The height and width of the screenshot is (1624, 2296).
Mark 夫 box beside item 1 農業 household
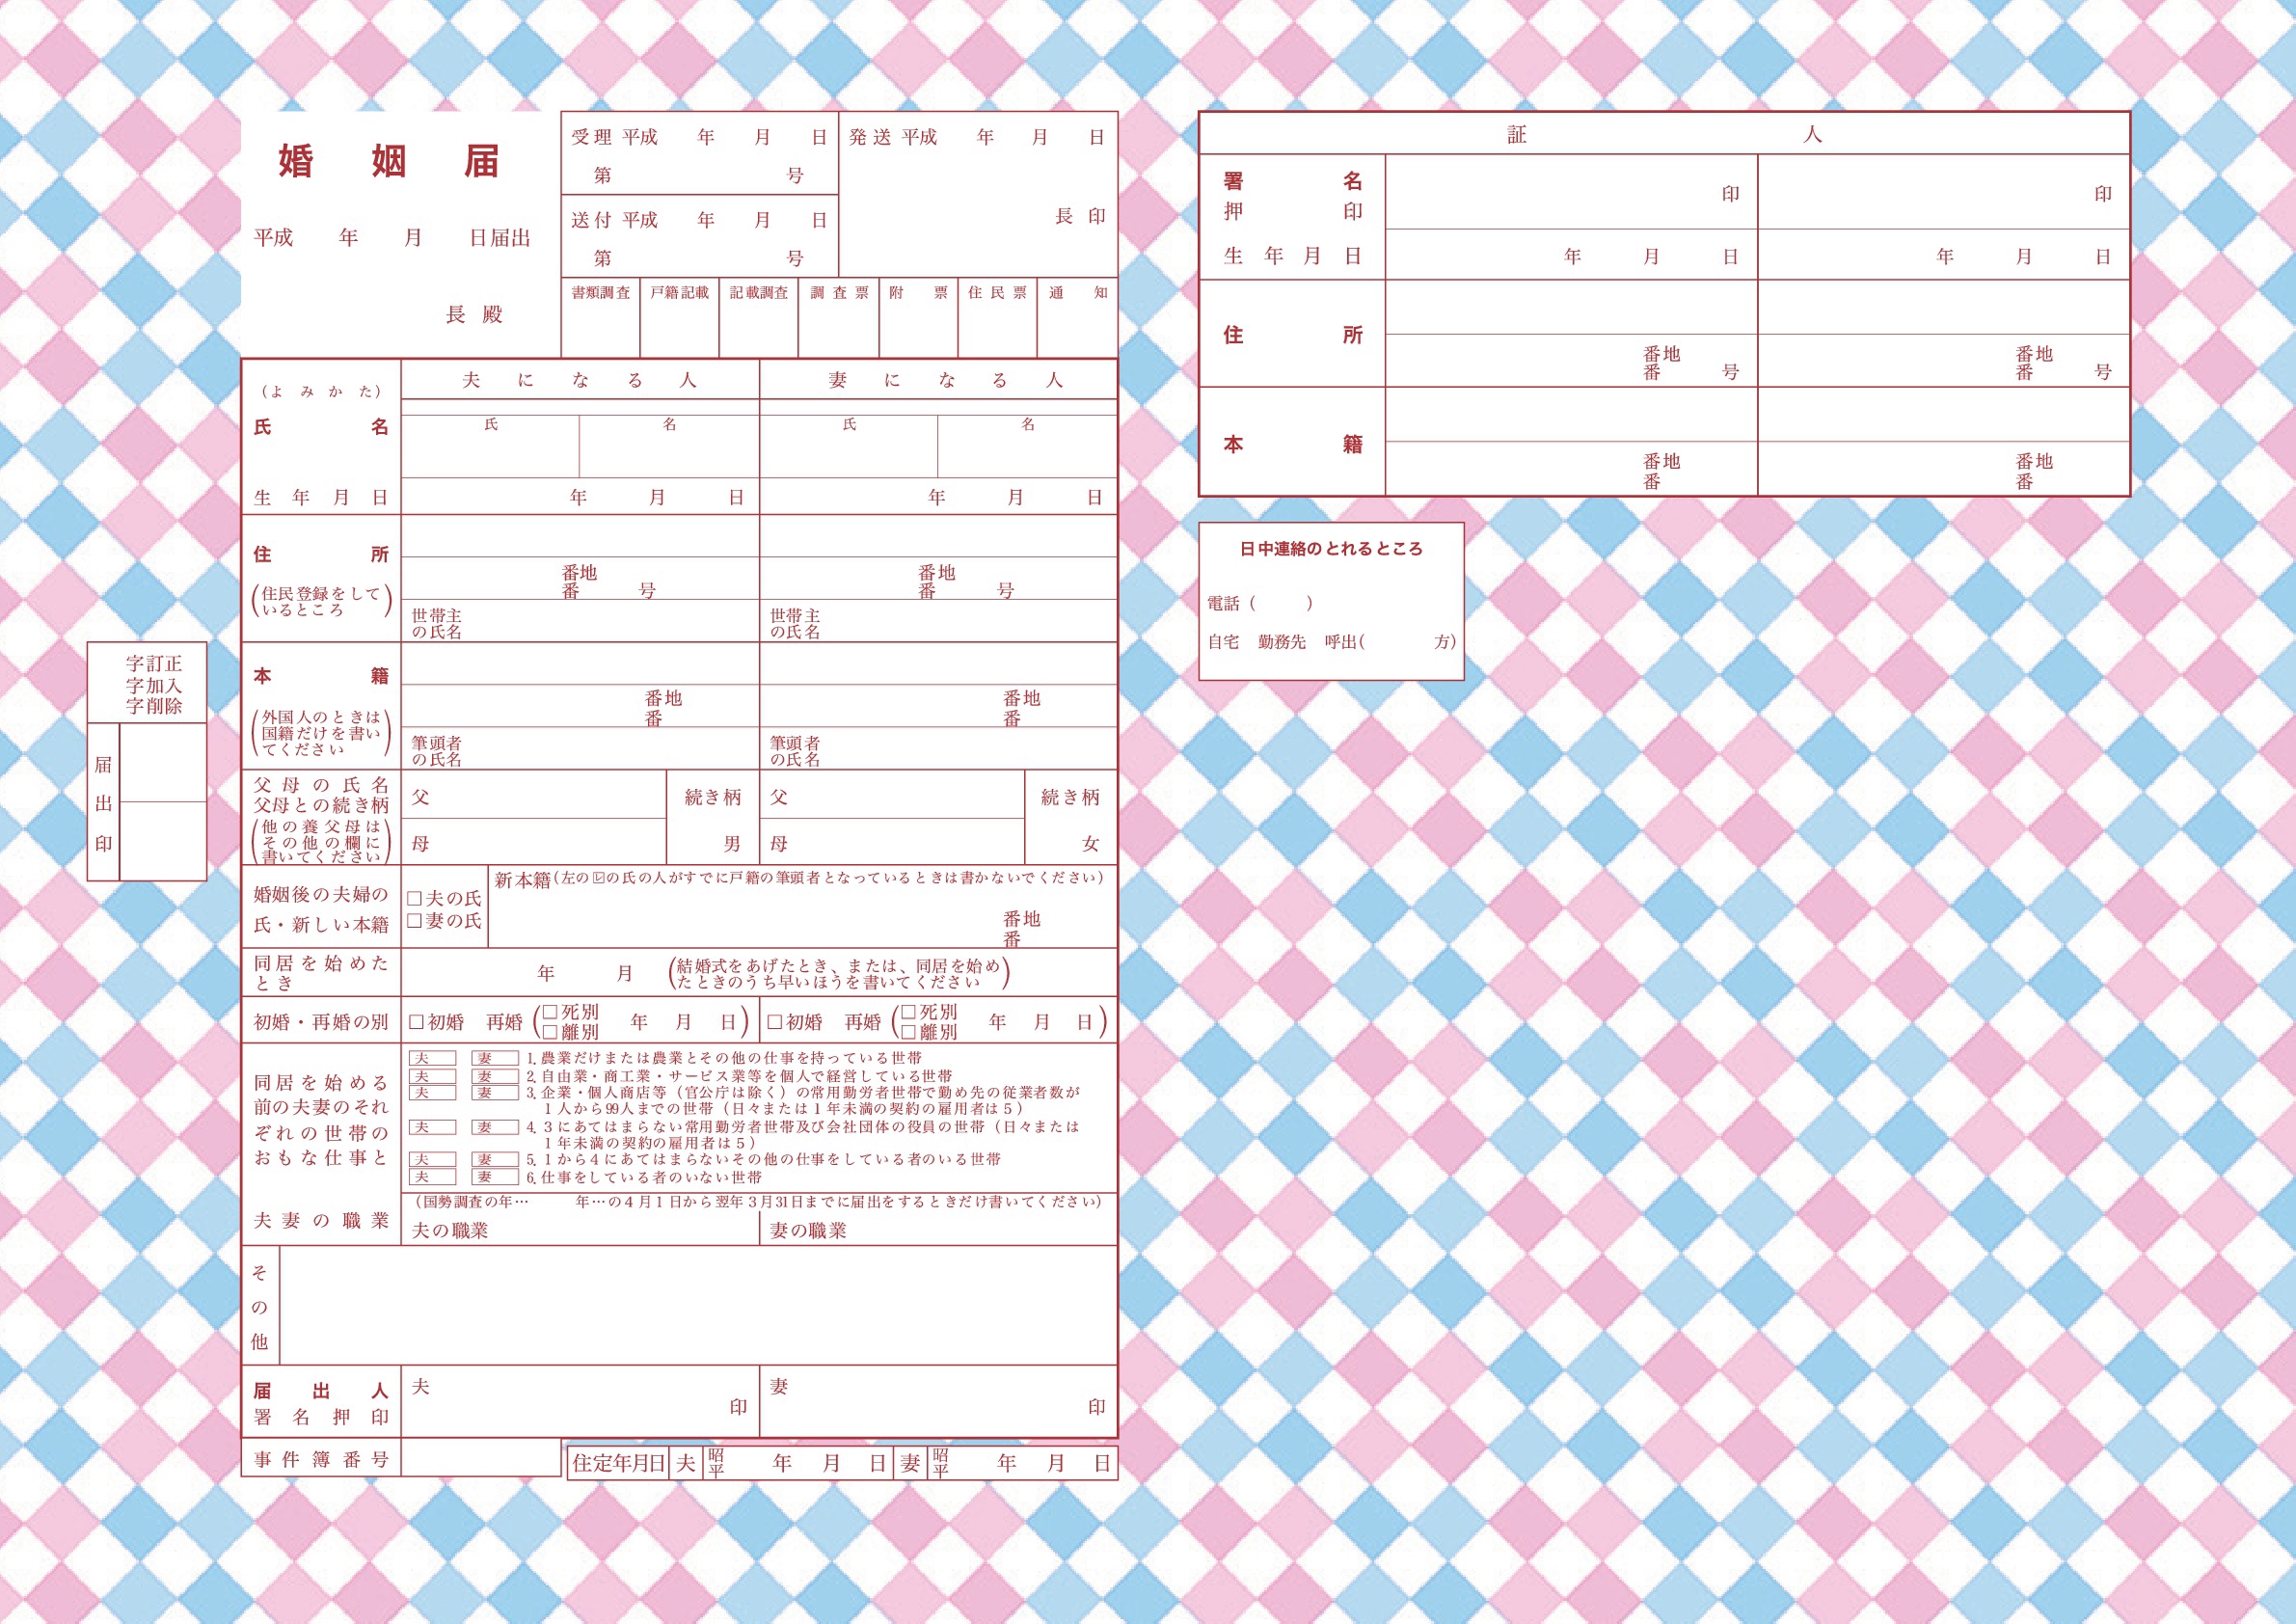pos(432,1058)
